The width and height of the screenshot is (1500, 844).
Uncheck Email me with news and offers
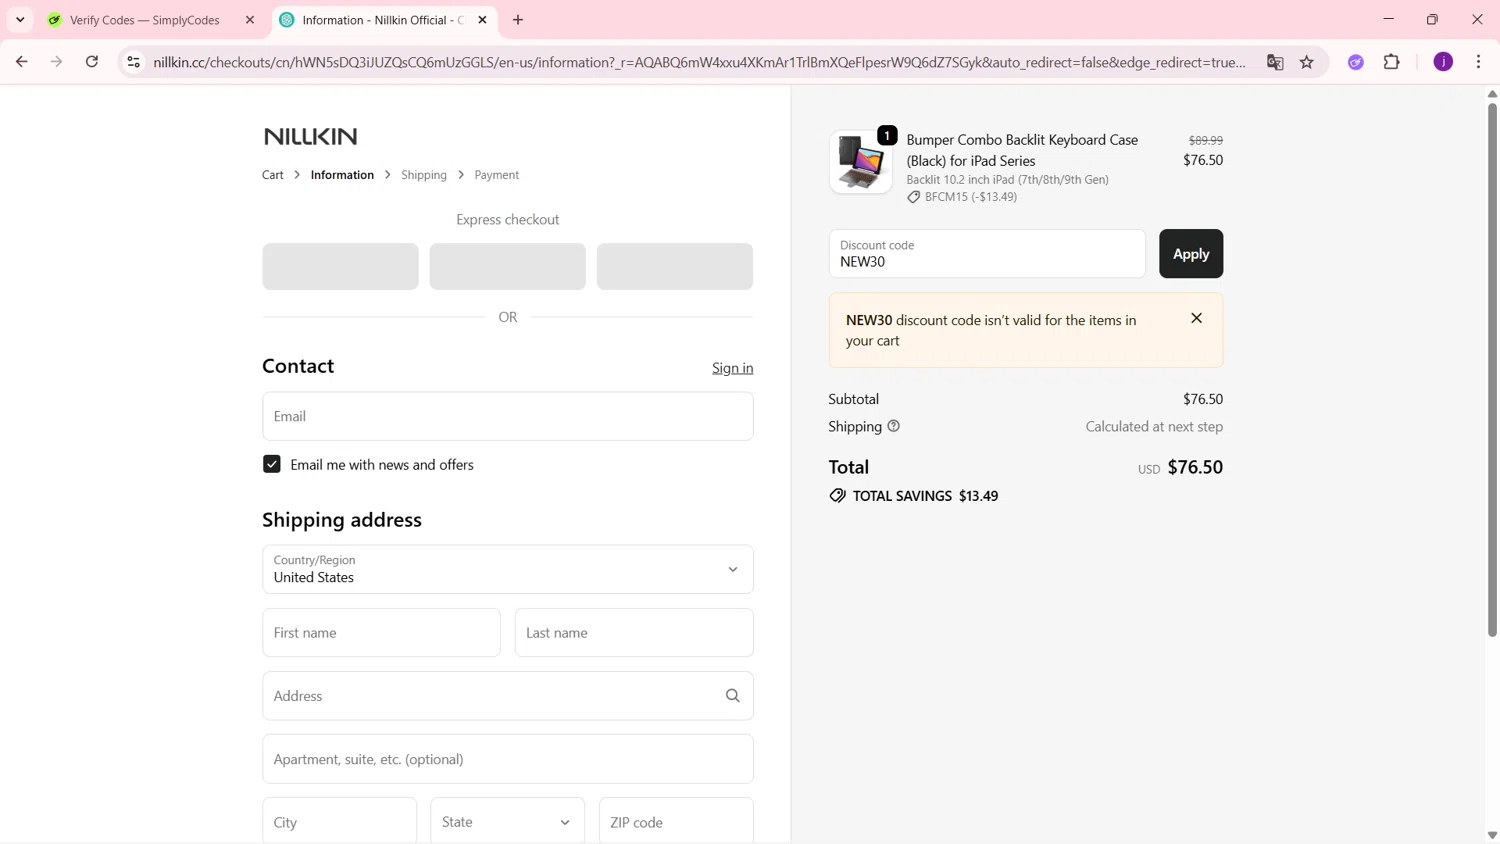272,464
